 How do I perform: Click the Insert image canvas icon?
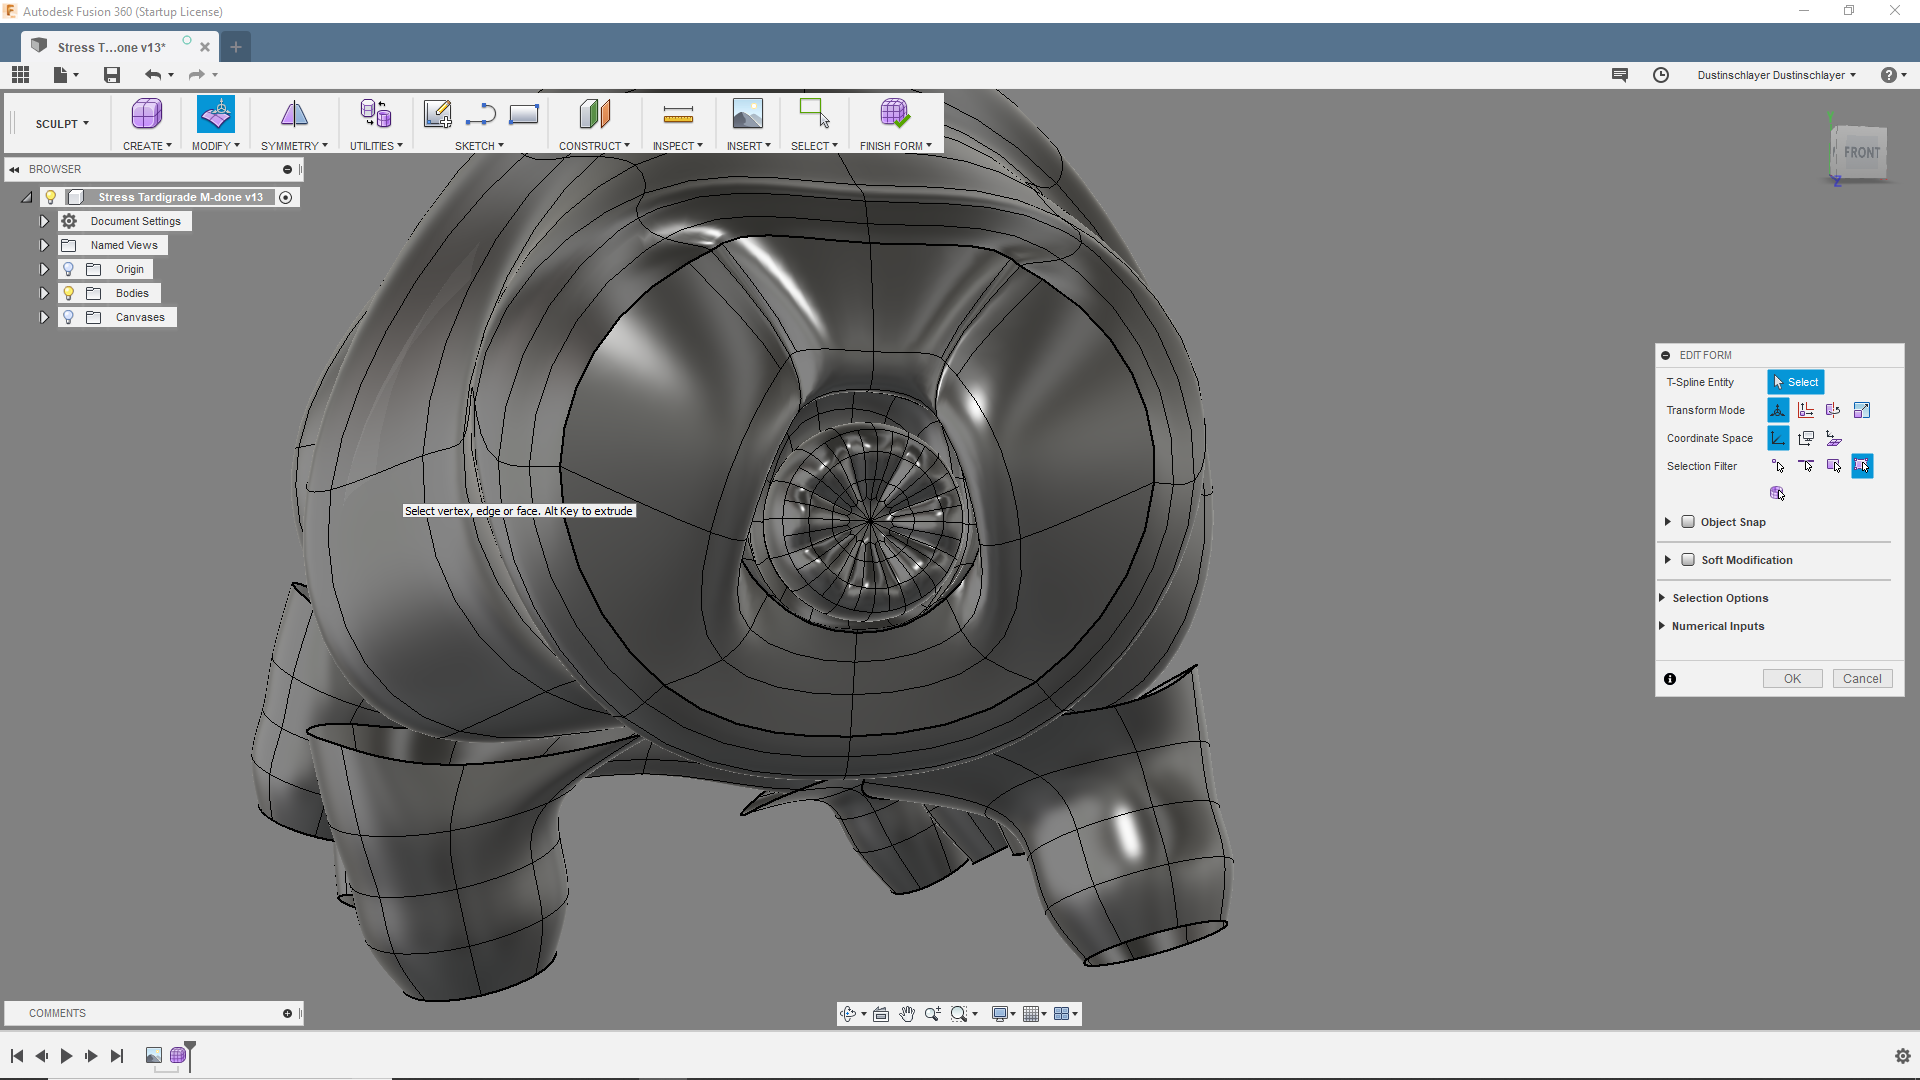[x=747, y=114]
